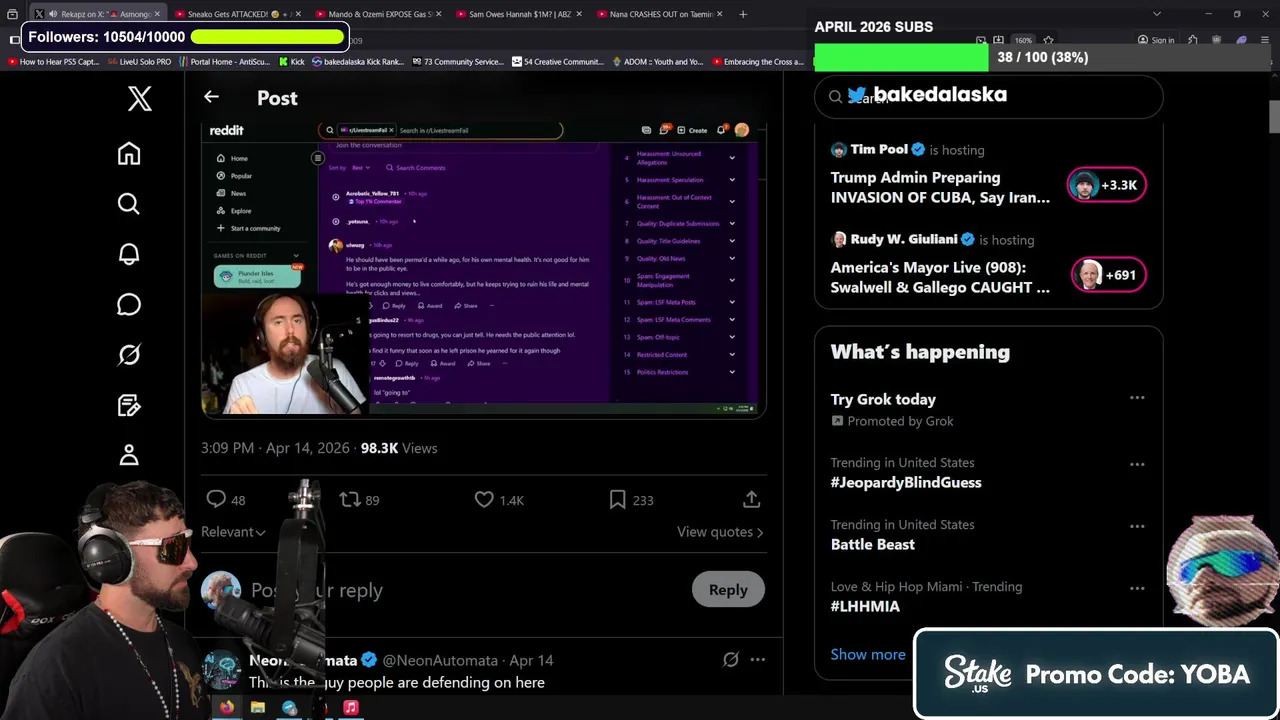Submit with the Reply button
The height and width of the screenshot is (720, 1280).
pos(728,590)
